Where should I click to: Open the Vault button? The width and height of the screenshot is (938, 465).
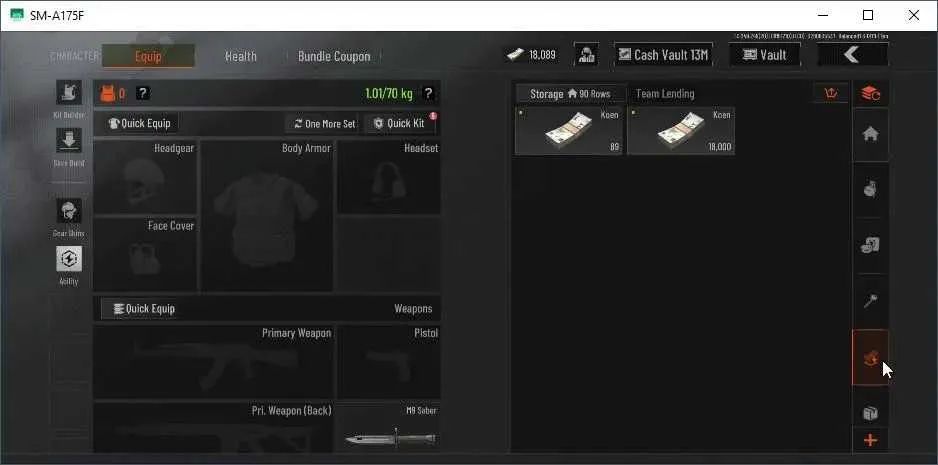click(765, 55)
